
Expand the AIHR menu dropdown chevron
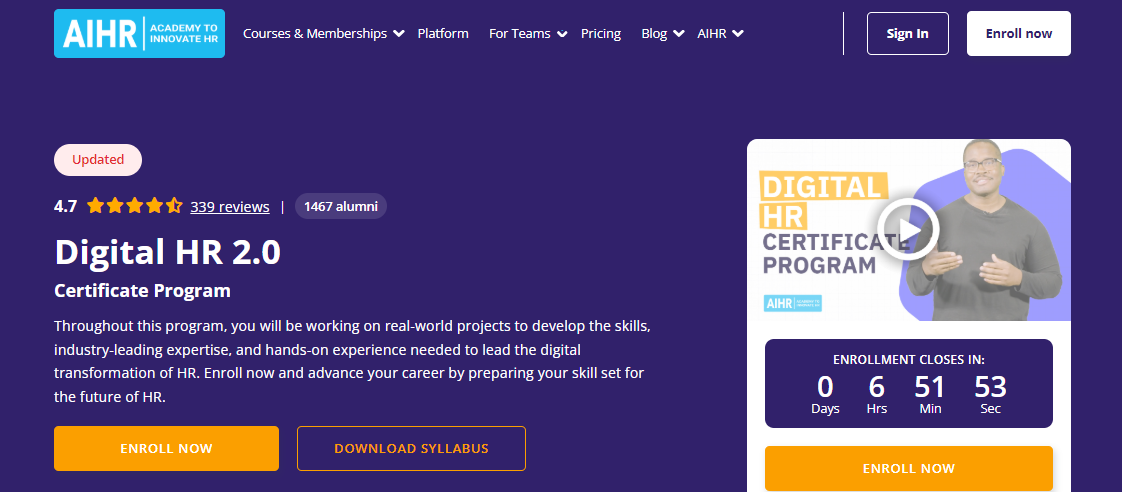tap(738, 34)
